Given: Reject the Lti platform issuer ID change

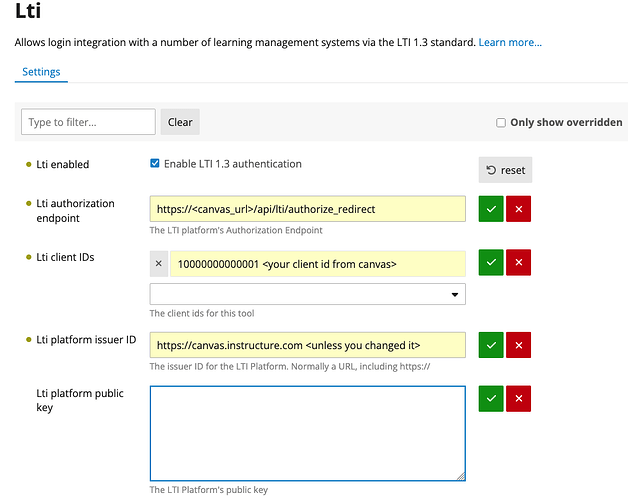Looking at the screenshot, I should pyautogui.click(x=518, y=345).
